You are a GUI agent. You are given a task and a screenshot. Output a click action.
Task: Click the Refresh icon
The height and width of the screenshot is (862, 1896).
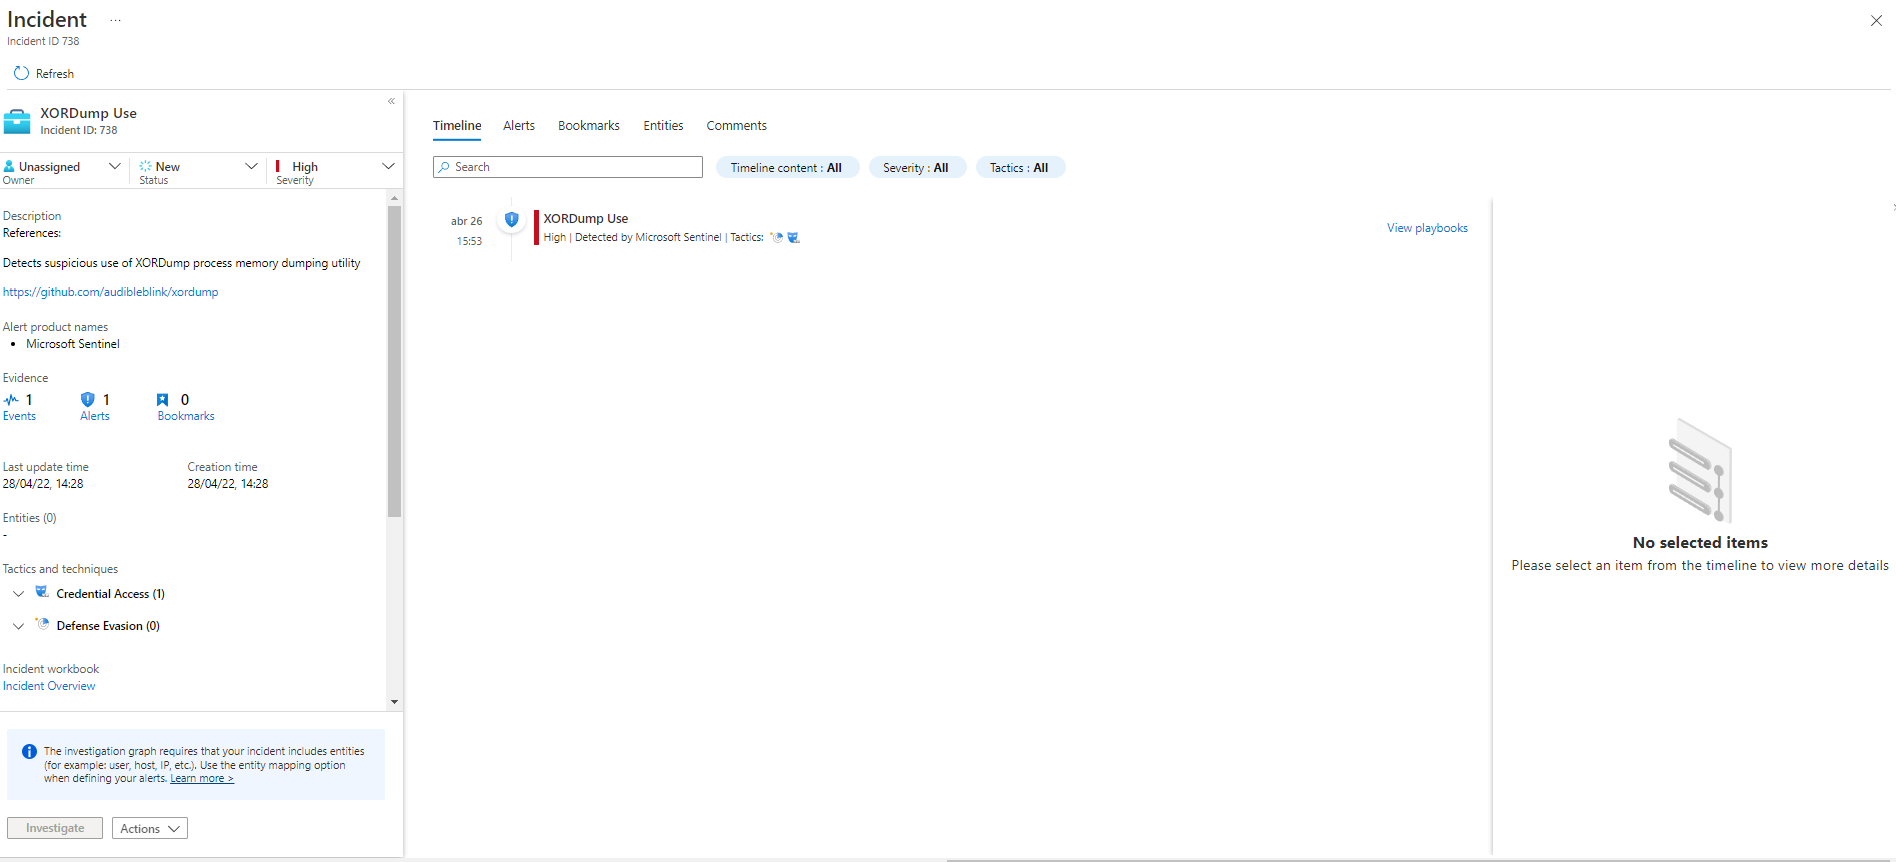(21, 73)
